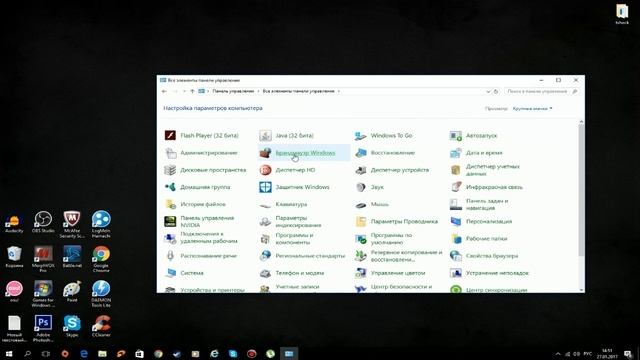Open Панель управления NVIDIA

pyautogui.click(x=199, y=221)
